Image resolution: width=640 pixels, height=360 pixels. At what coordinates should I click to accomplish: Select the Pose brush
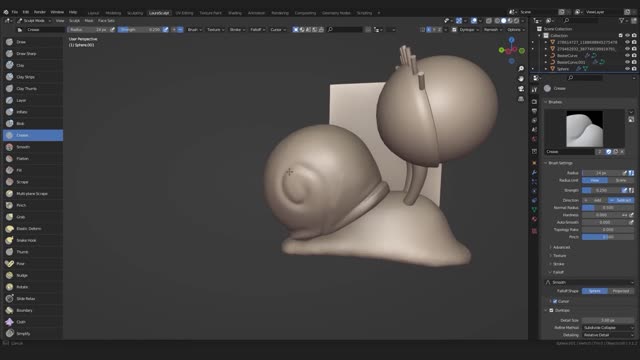(33, 264)
